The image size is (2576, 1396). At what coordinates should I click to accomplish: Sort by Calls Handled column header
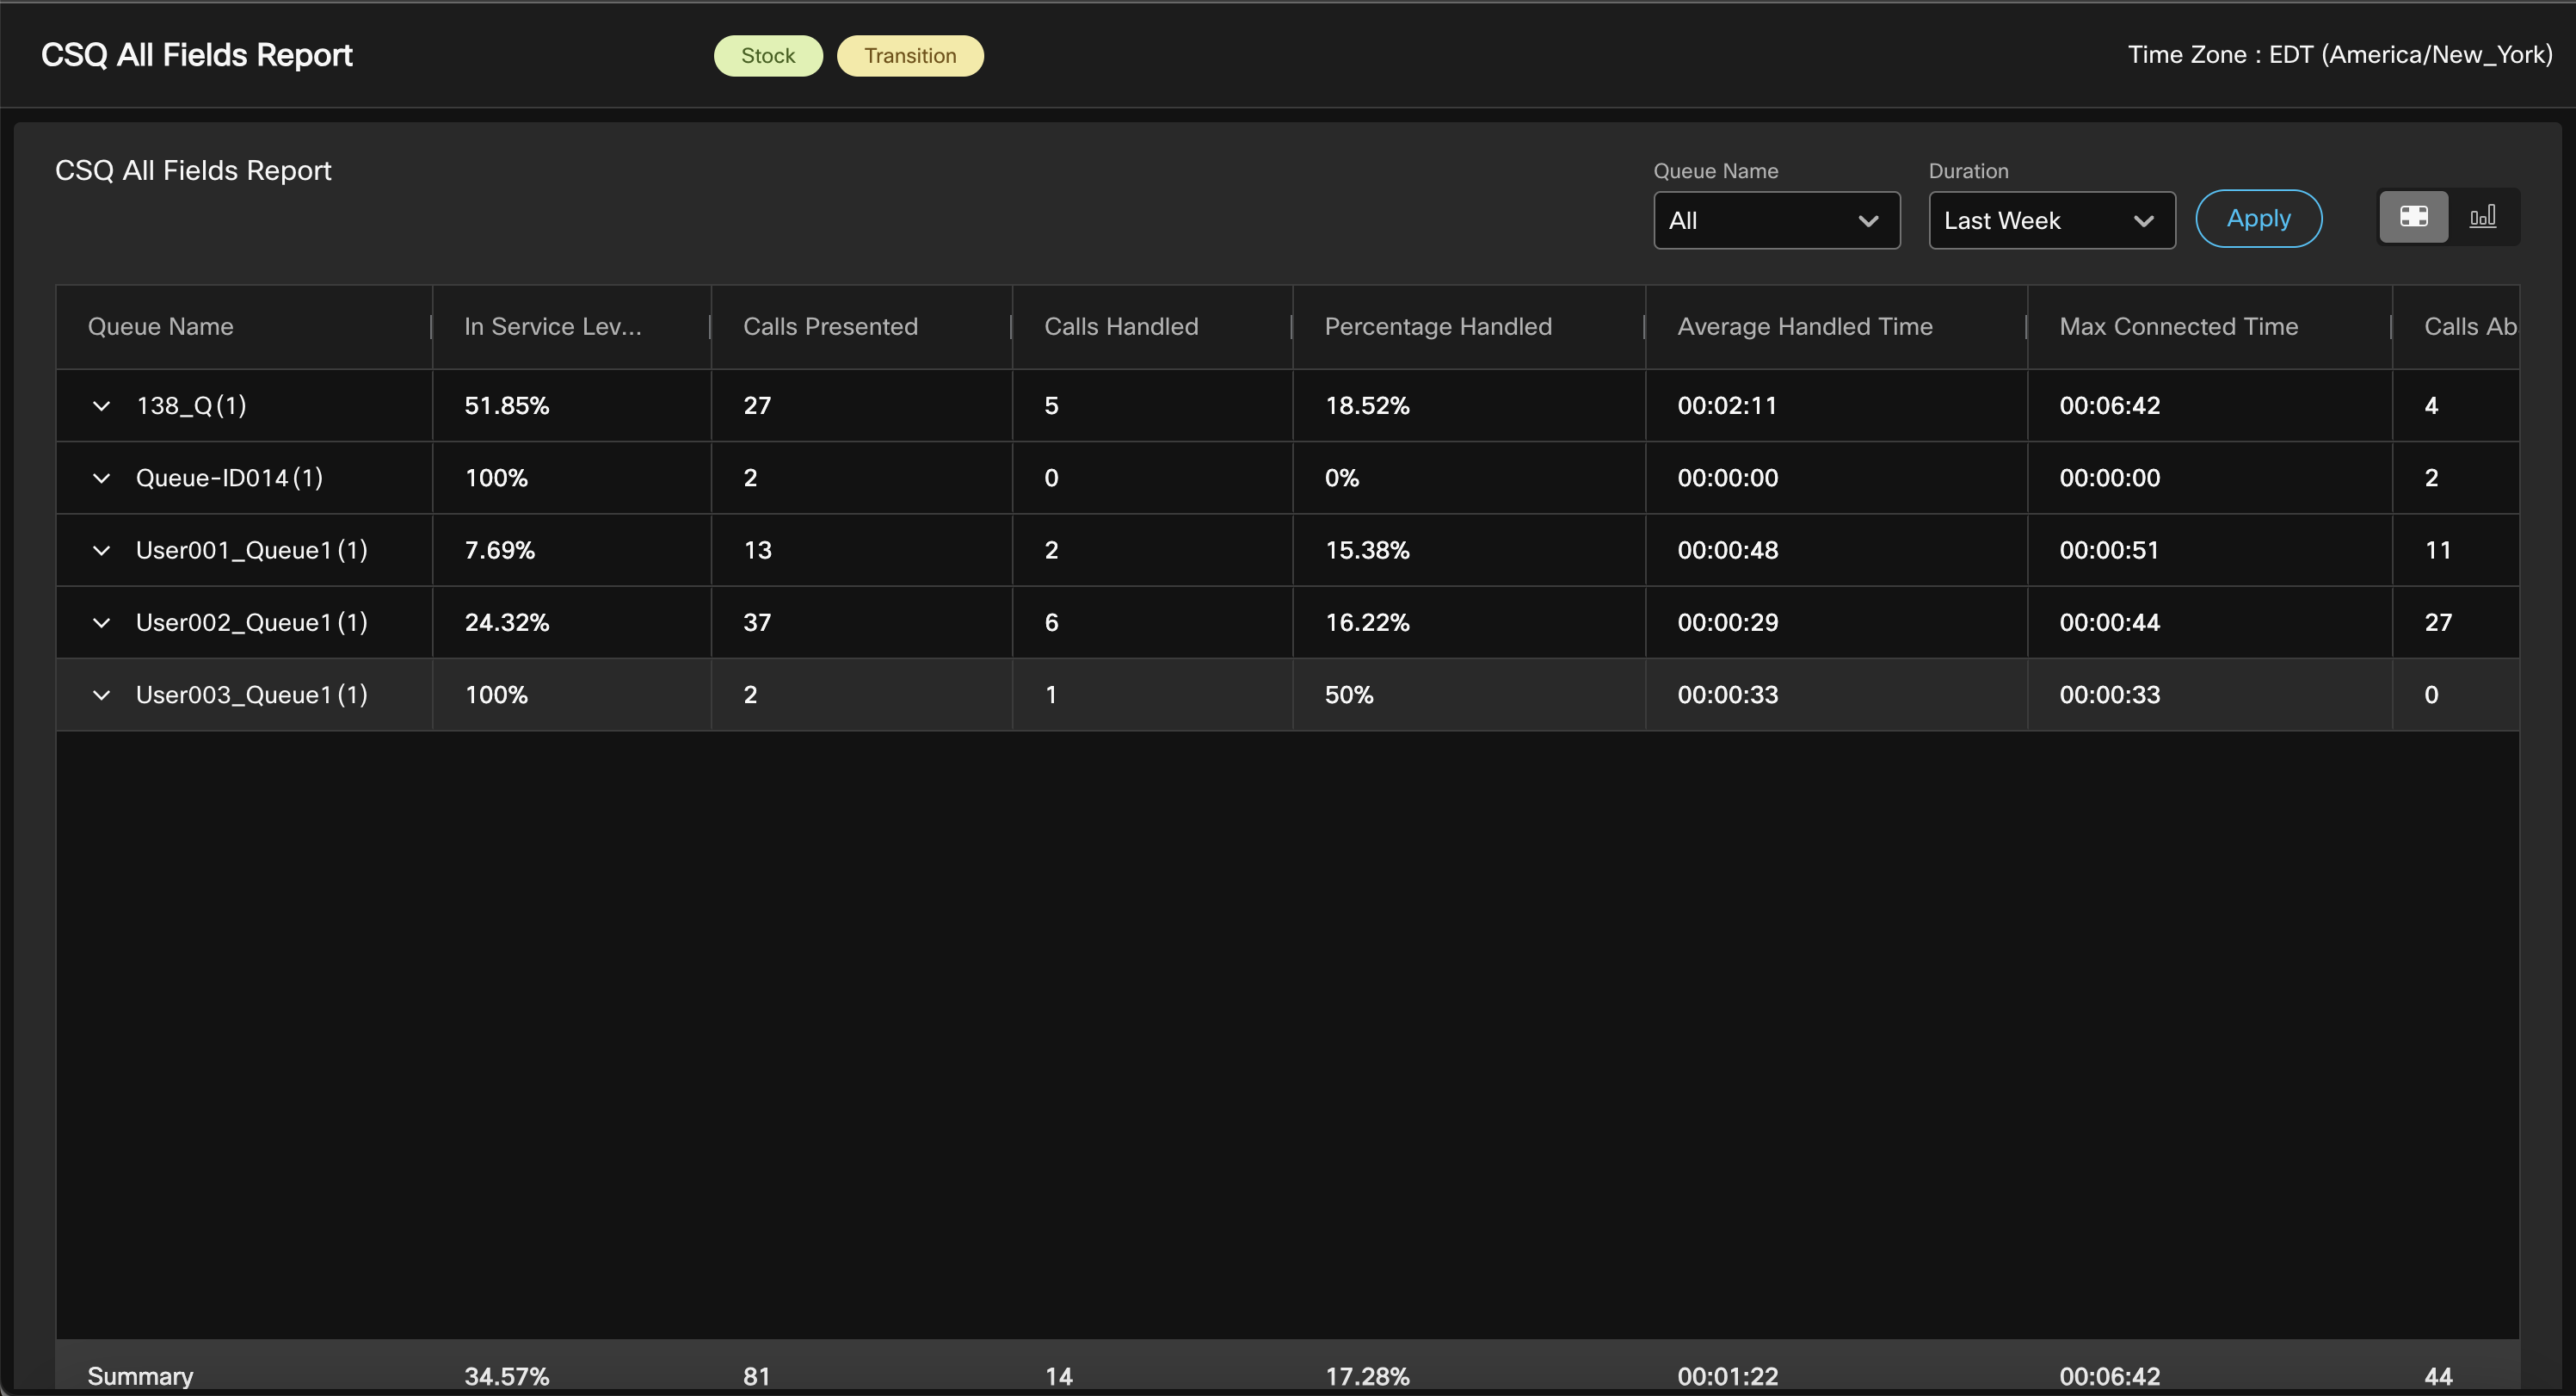[1120, 327]
